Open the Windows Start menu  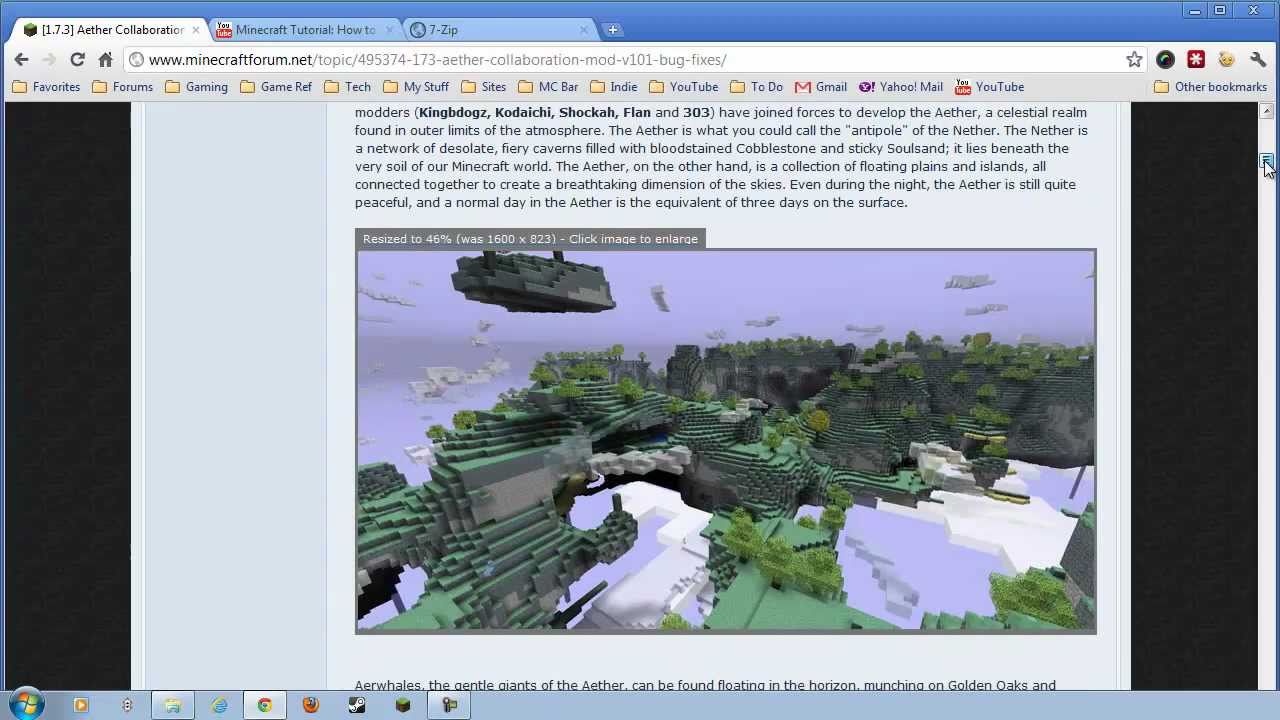coord(27,705)
